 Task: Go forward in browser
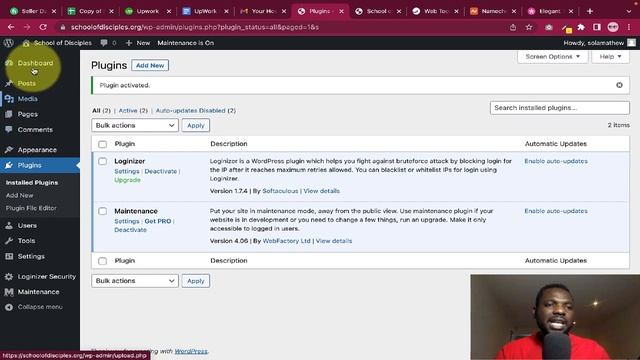27,27
